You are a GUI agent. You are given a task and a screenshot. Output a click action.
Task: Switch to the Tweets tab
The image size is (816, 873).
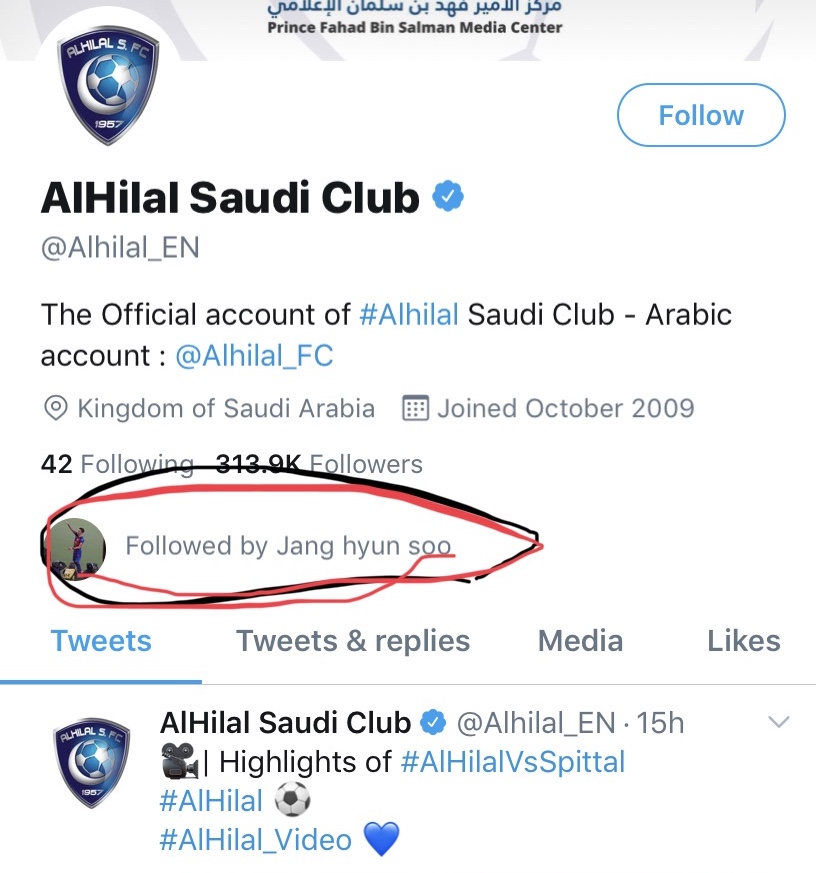[101, 641]
